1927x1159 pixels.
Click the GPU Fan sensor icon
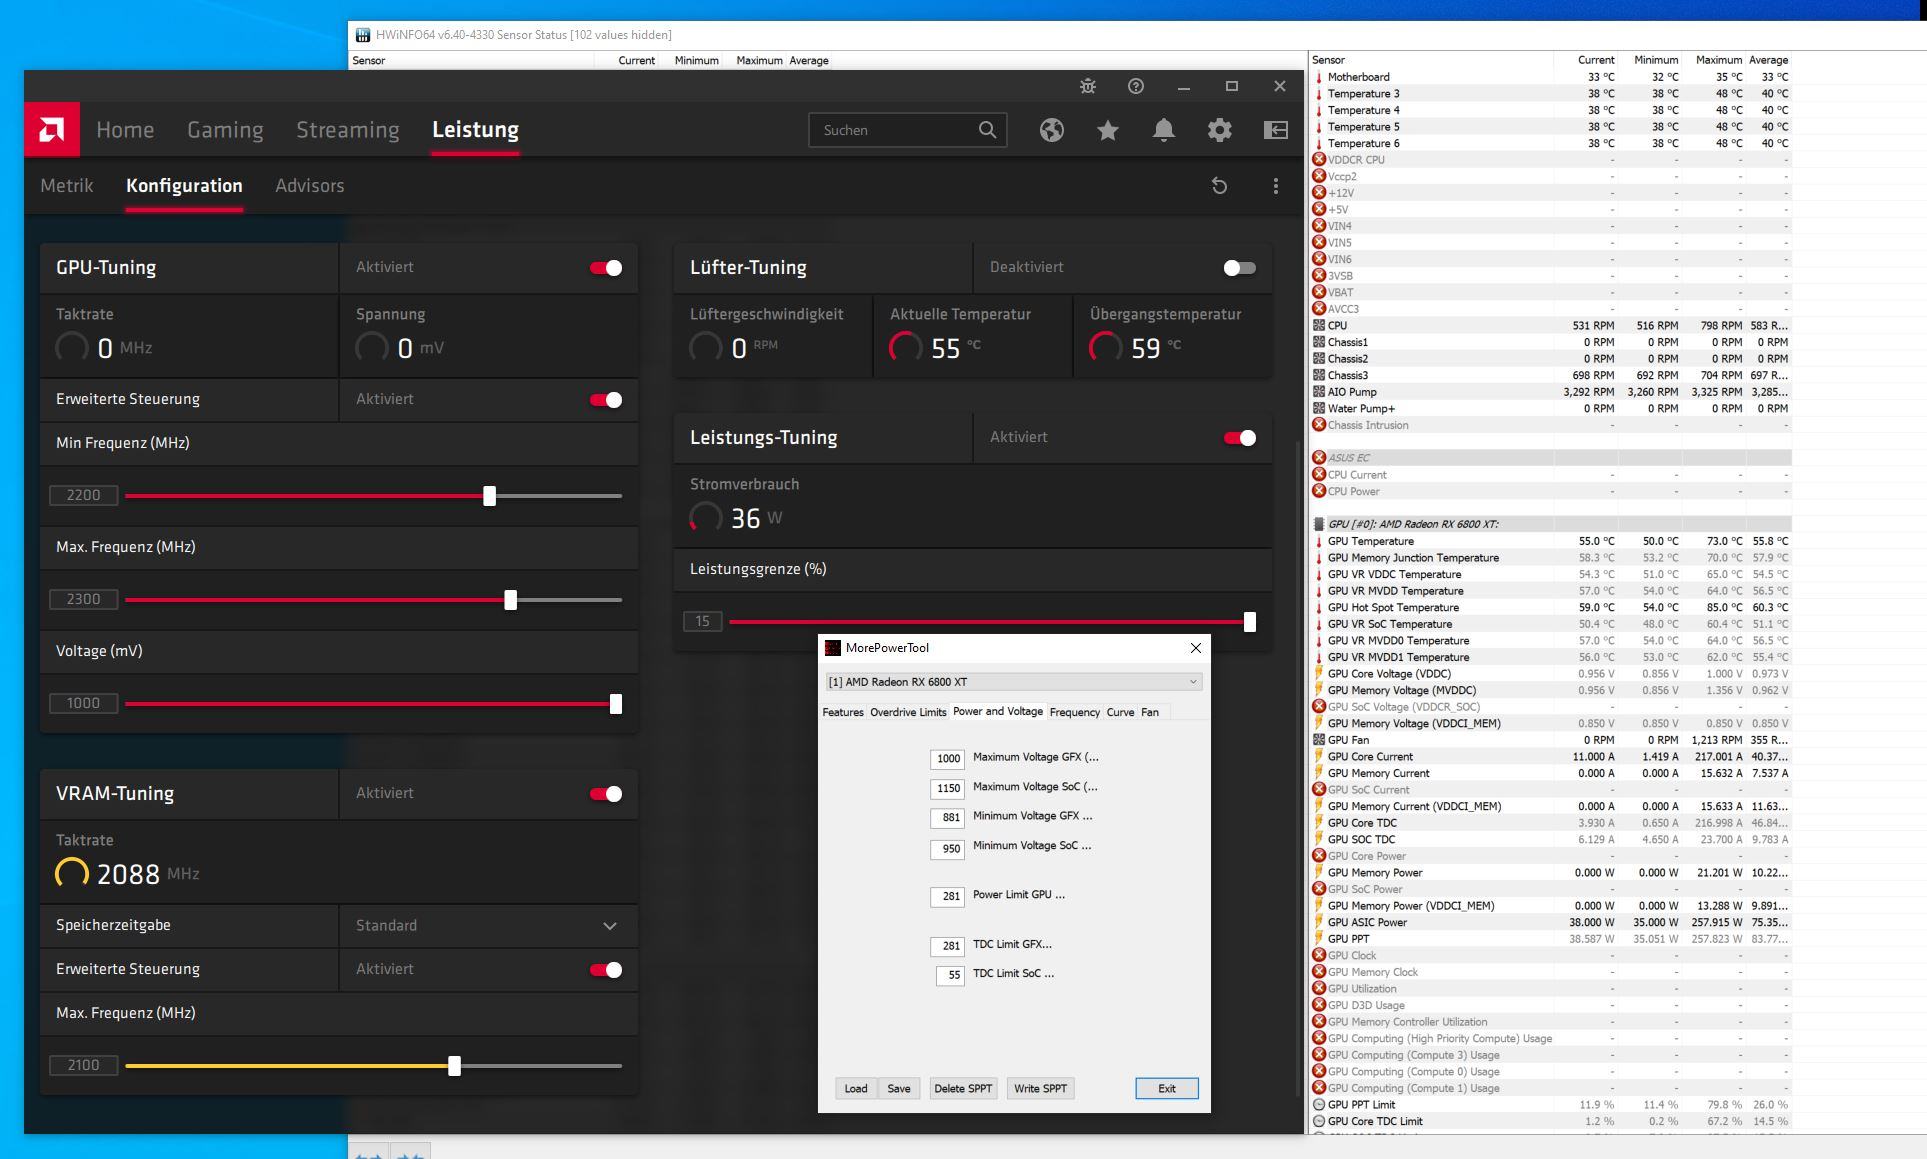tap(1319, 740)
